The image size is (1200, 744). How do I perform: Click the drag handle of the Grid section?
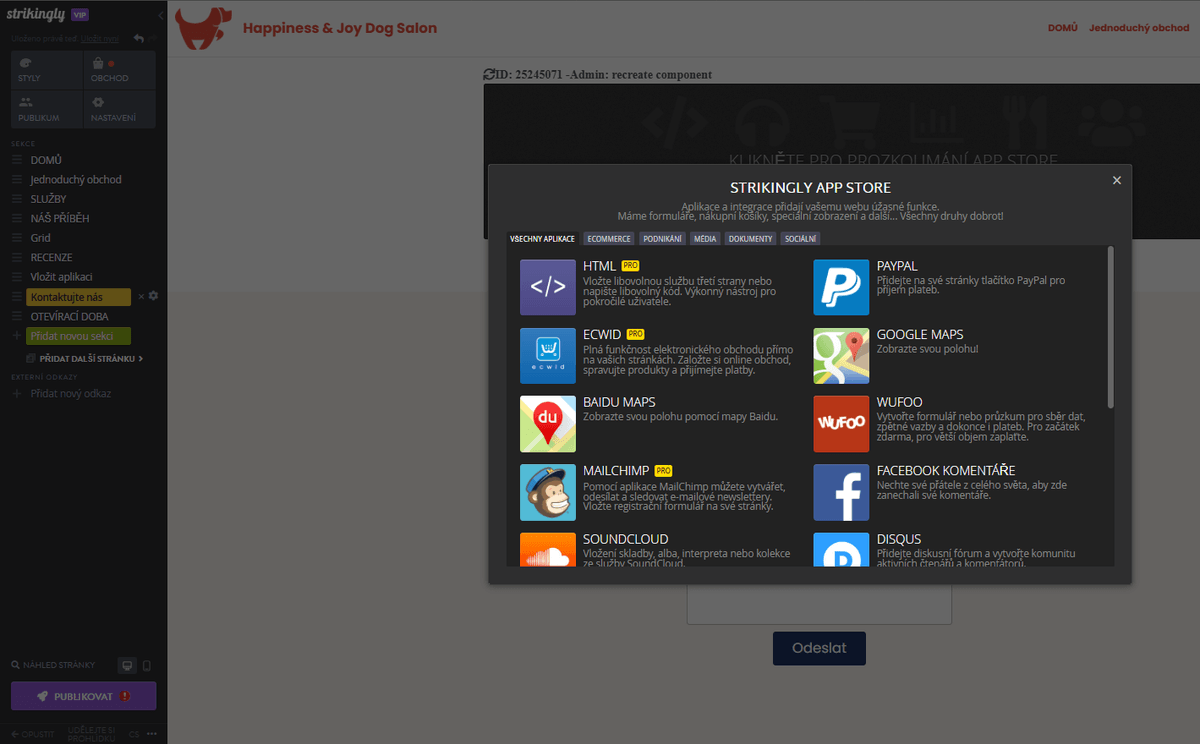17,238
